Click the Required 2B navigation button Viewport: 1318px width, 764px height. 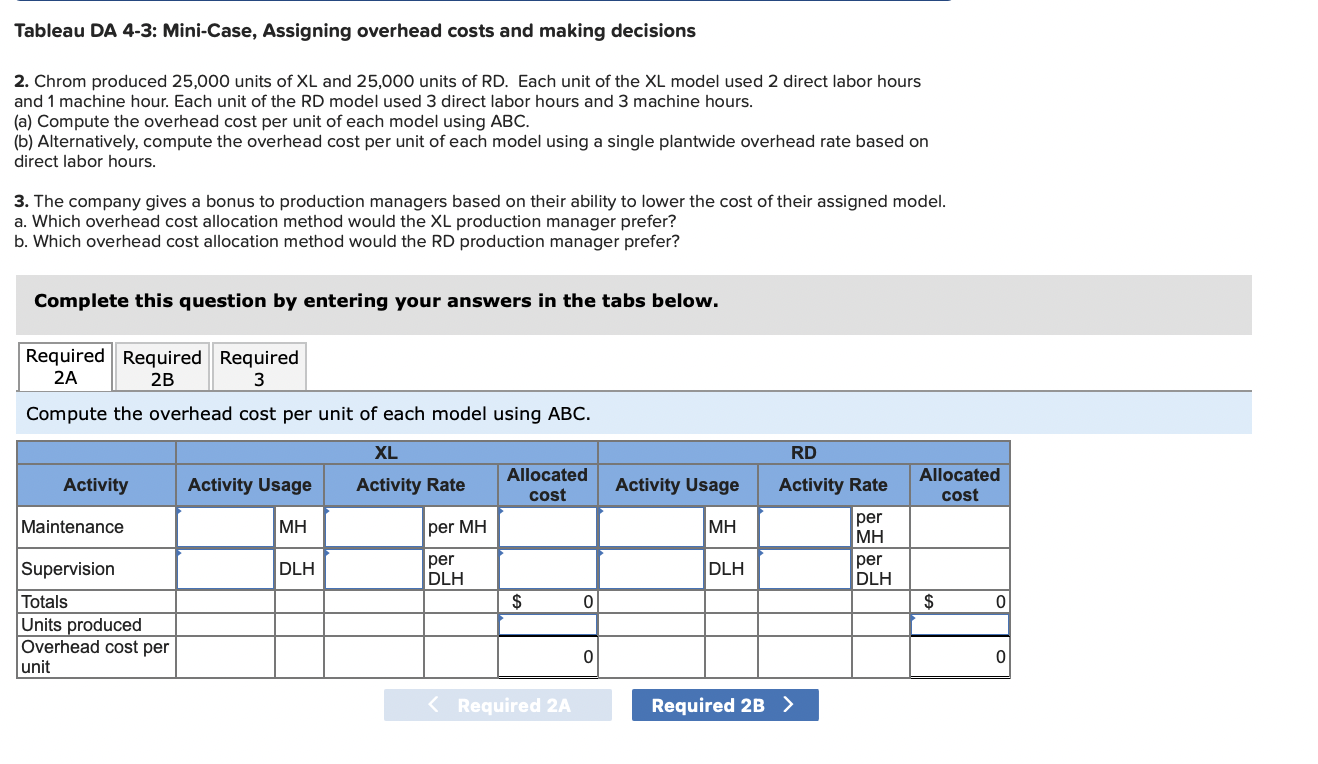tap(724, 705)
